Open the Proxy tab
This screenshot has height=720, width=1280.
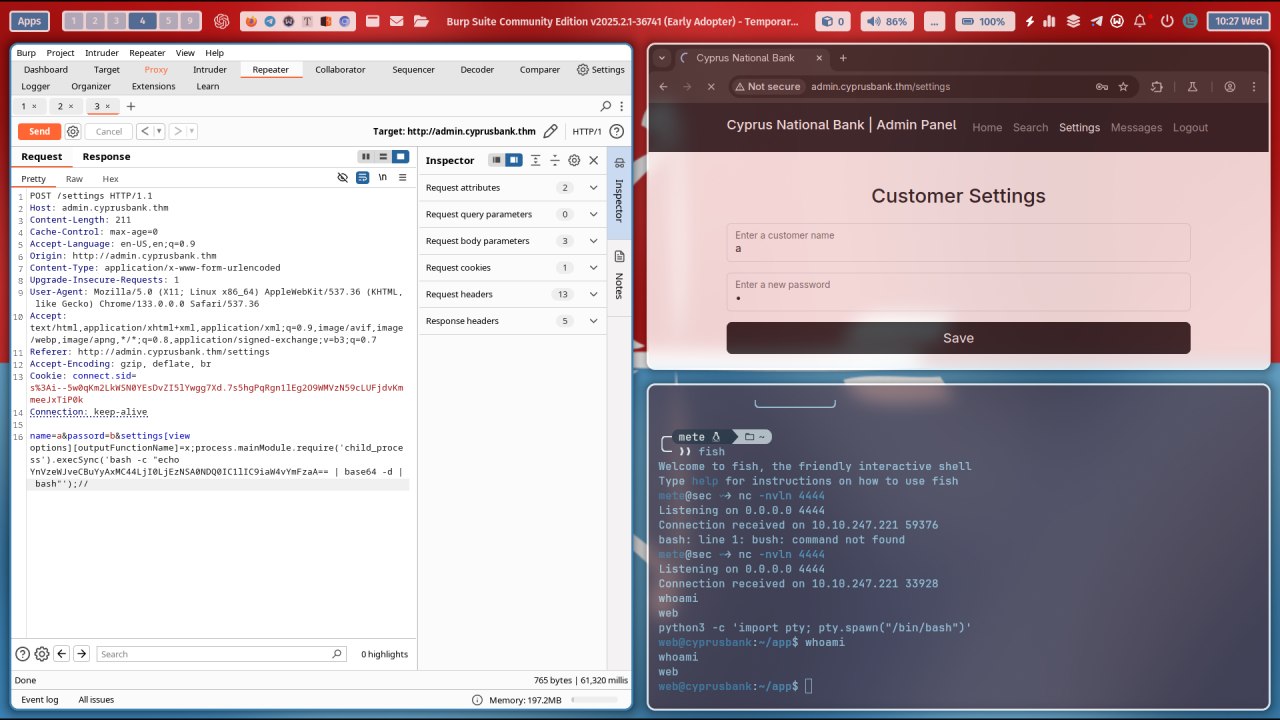(x=156, y=70)
